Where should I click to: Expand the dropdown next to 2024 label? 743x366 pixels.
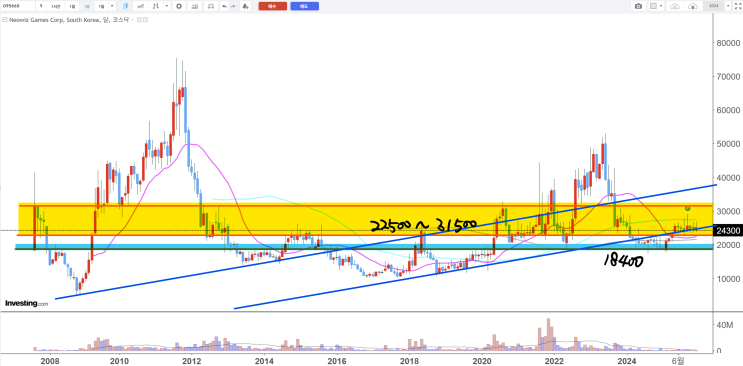[727, 6]
